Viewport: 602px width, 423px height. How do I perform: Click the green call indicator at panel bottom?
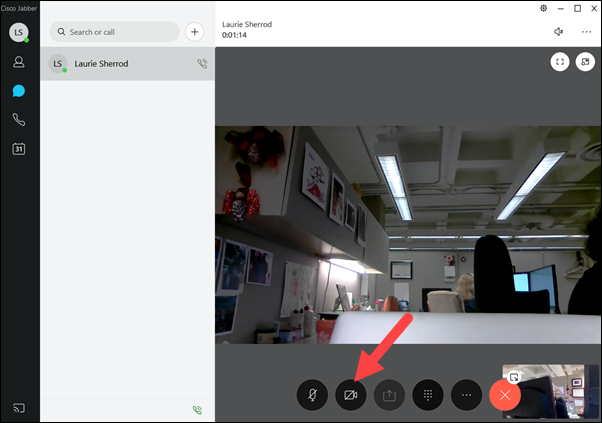[197, 410]
